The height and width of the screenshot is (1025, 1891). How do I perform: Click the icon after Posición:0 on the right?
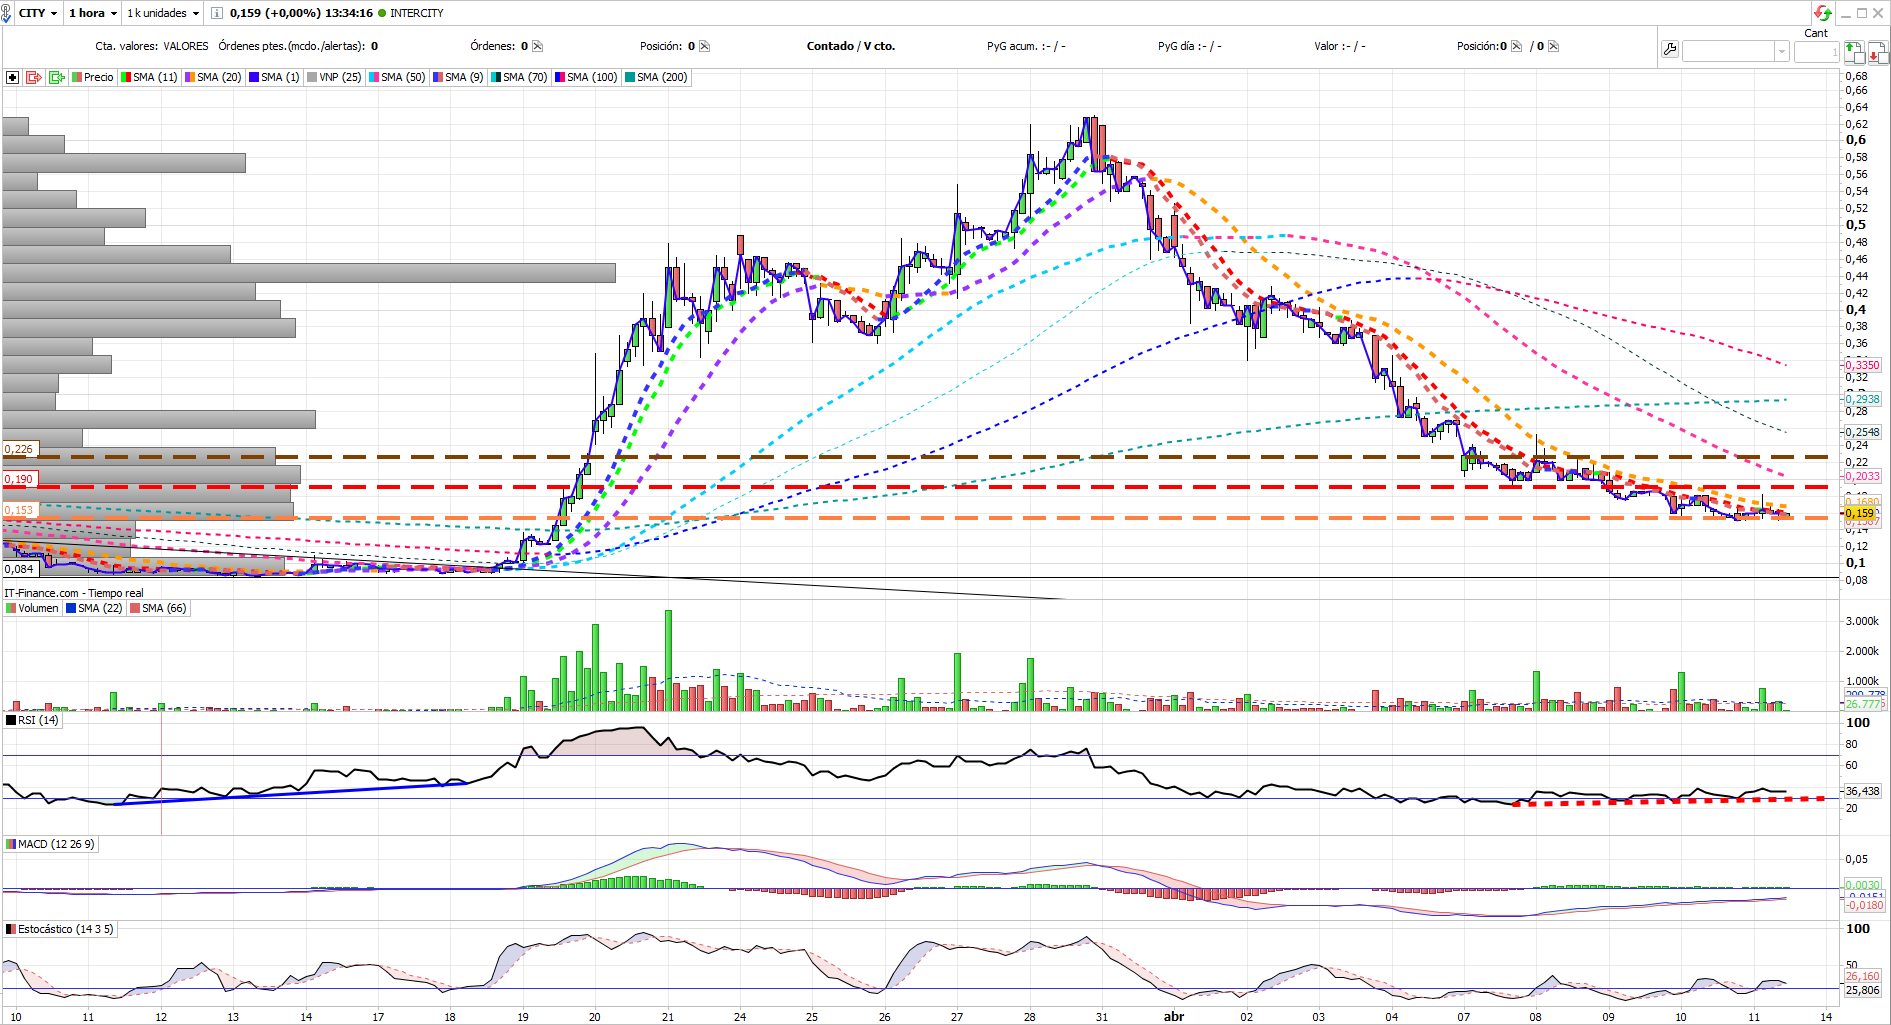[1517, 46]
